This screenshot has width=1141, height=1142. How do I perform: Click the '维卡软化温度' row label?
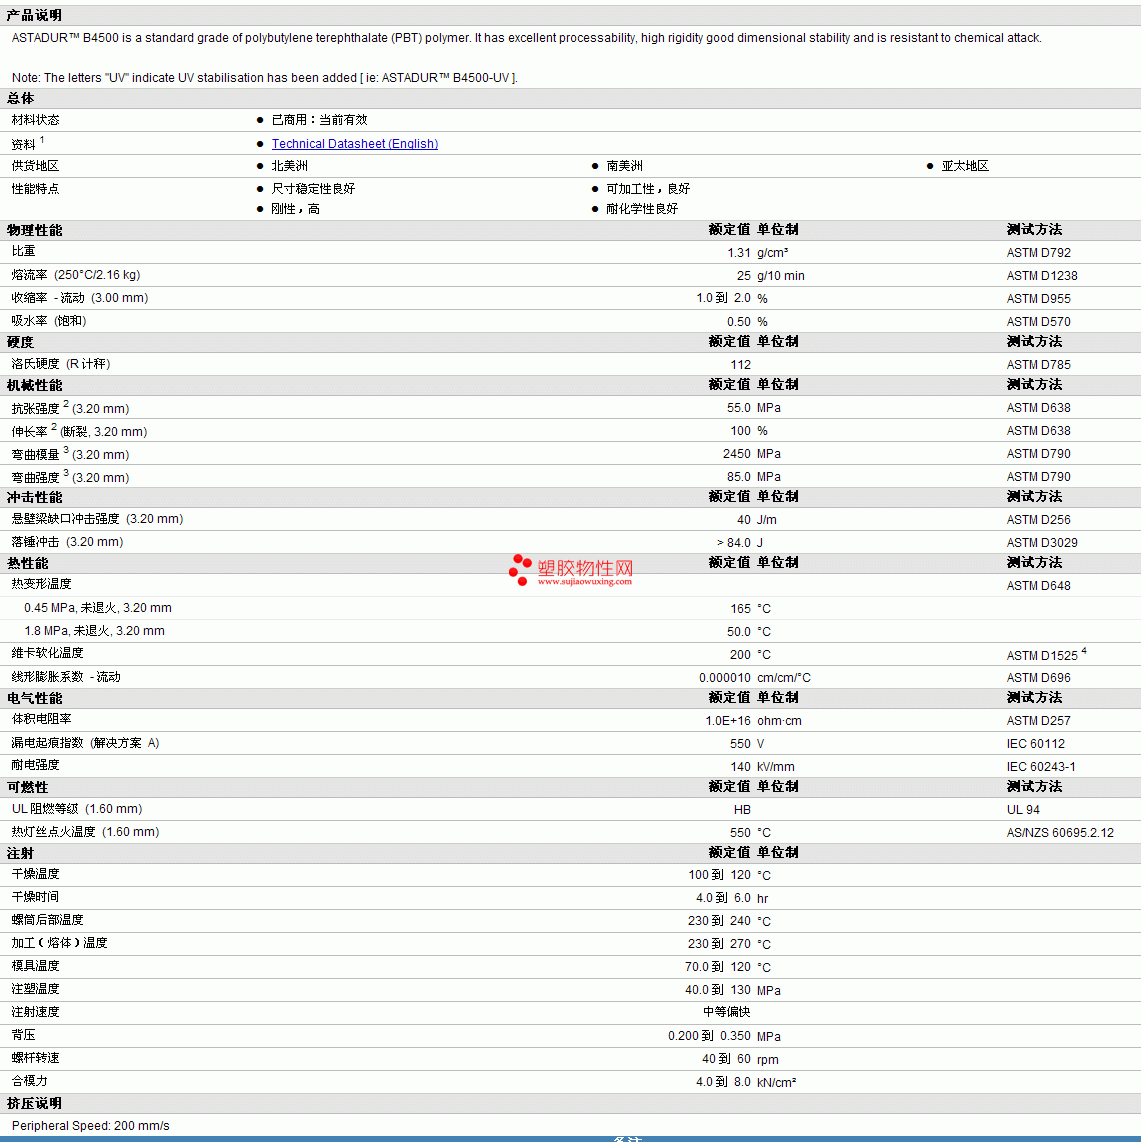pyautogui.click(x=47, y=653)
